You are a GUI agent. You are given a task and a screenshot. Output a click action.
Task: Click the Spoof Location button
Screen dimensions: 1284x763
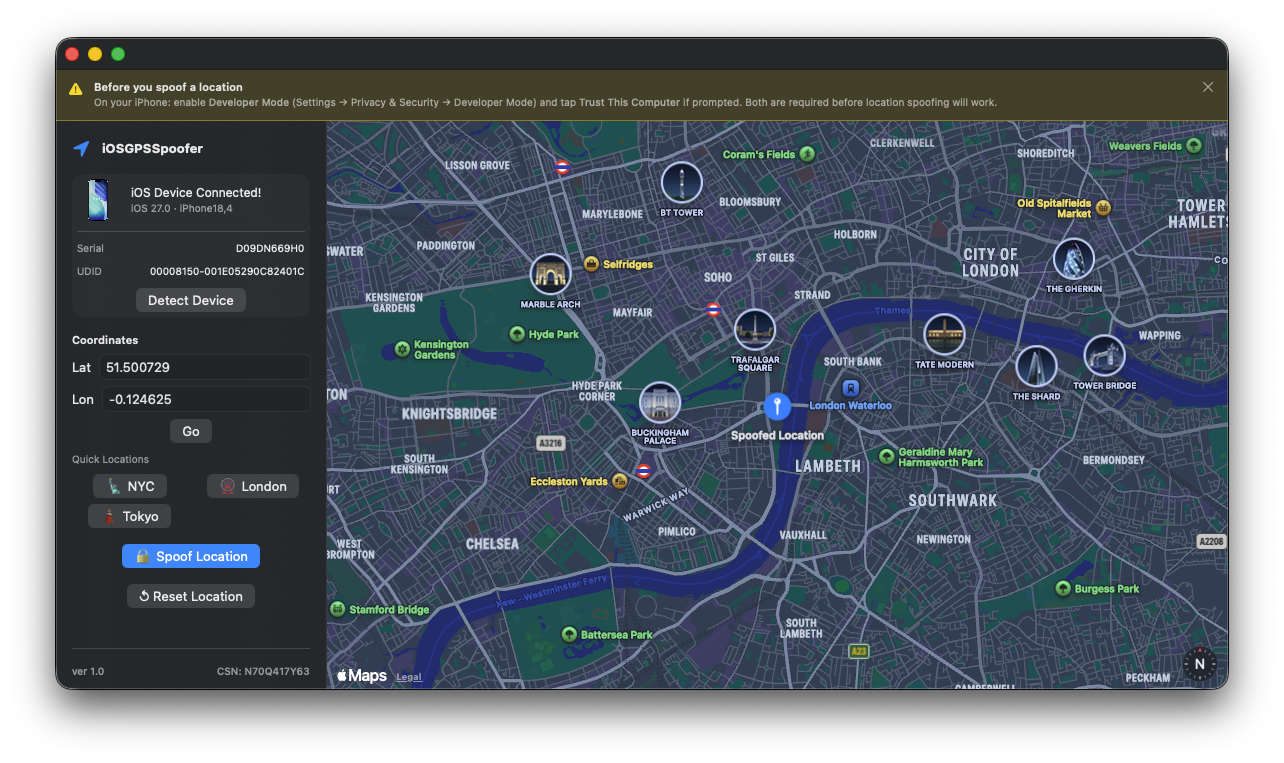[x=191, y=556]
